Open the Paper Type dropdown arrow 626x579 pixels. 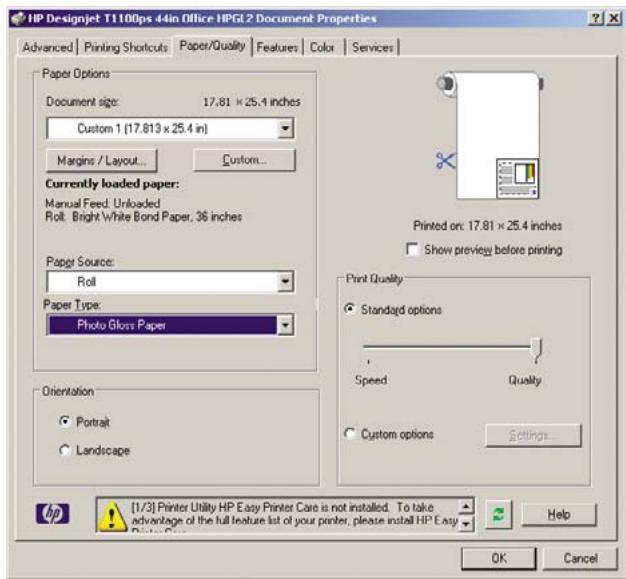[x=285, y=325]
